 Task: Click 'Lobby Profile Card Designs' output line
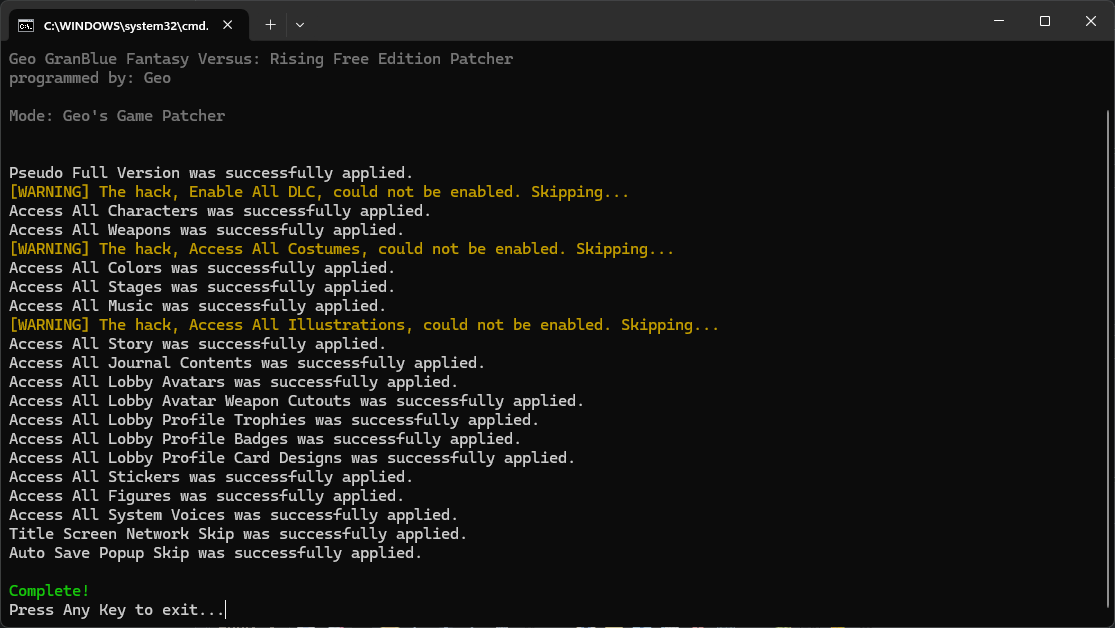click(292, 458)
